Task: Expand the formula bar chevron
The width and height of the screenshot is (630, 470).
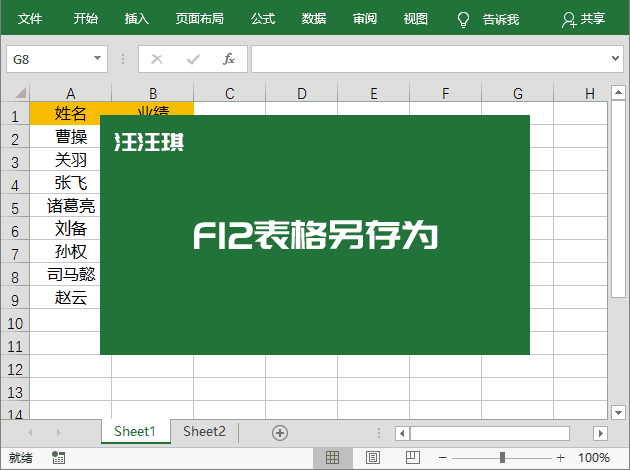Action: point(615,58)
